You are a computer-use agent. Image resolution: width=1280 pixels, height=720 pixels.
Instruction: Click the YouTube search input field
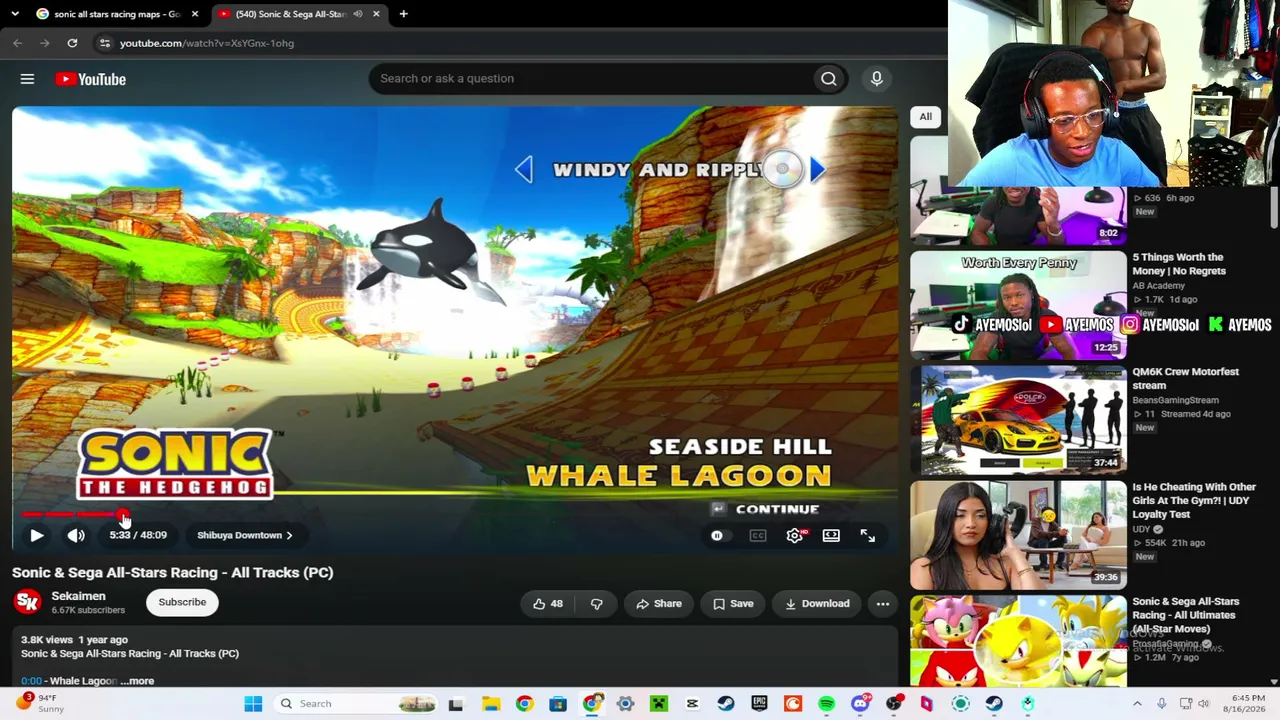click(588, 79)
